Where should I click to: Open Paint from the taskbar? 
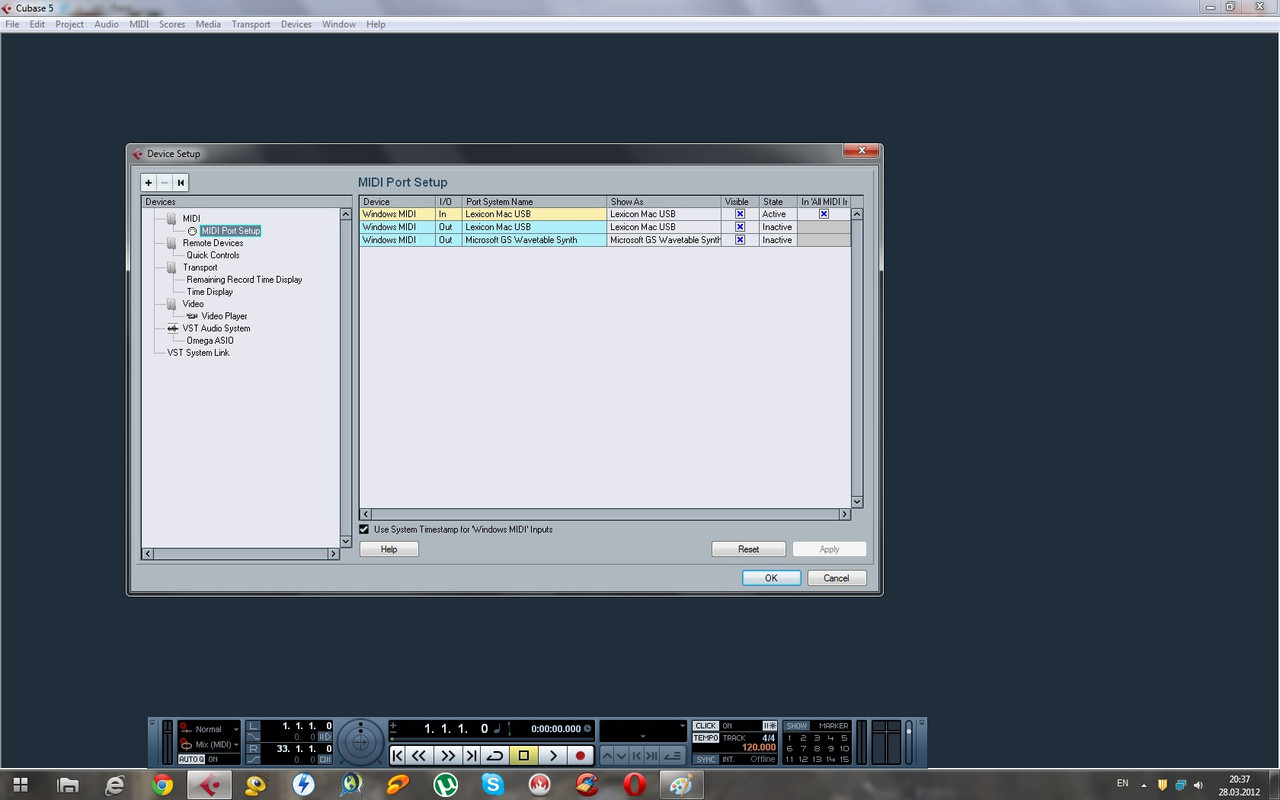tap(681, 784)
